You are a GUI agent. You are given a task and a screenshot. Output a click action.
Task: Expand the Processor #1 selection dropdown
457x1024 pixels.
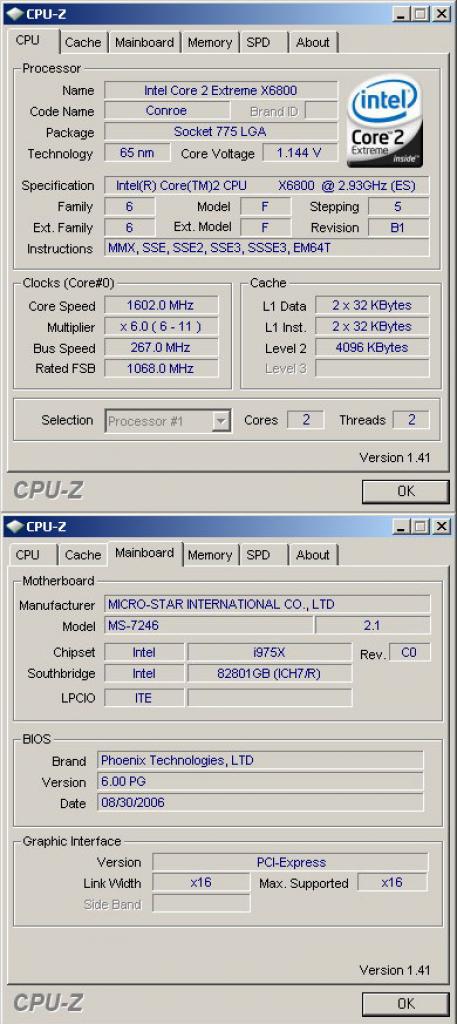[222, 421]
